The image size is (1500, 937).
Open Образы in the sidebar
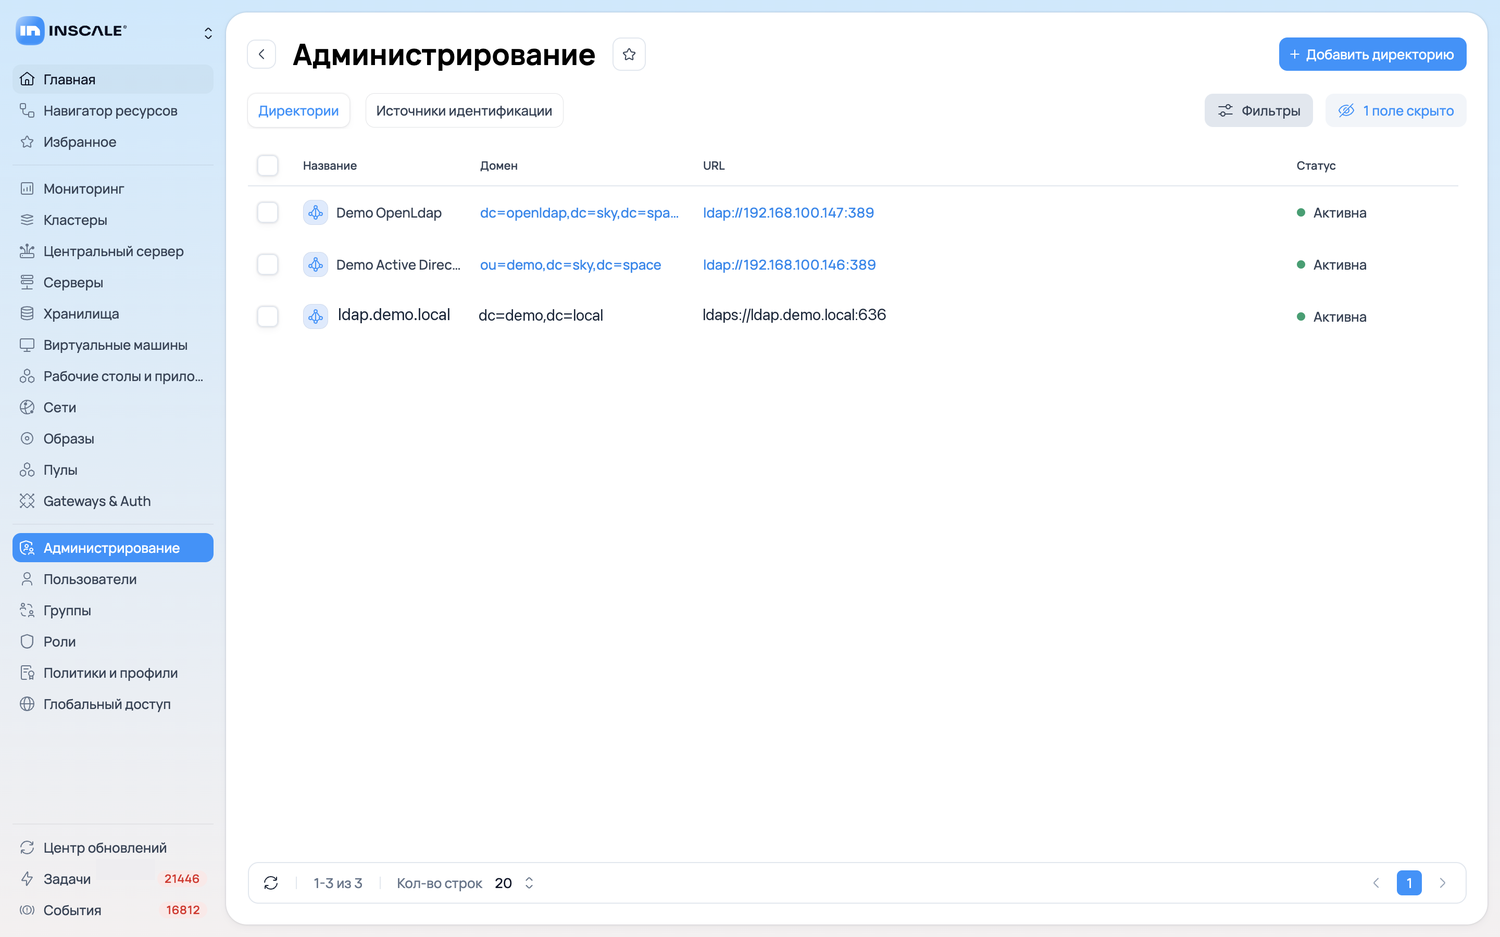tap(113, 438)
